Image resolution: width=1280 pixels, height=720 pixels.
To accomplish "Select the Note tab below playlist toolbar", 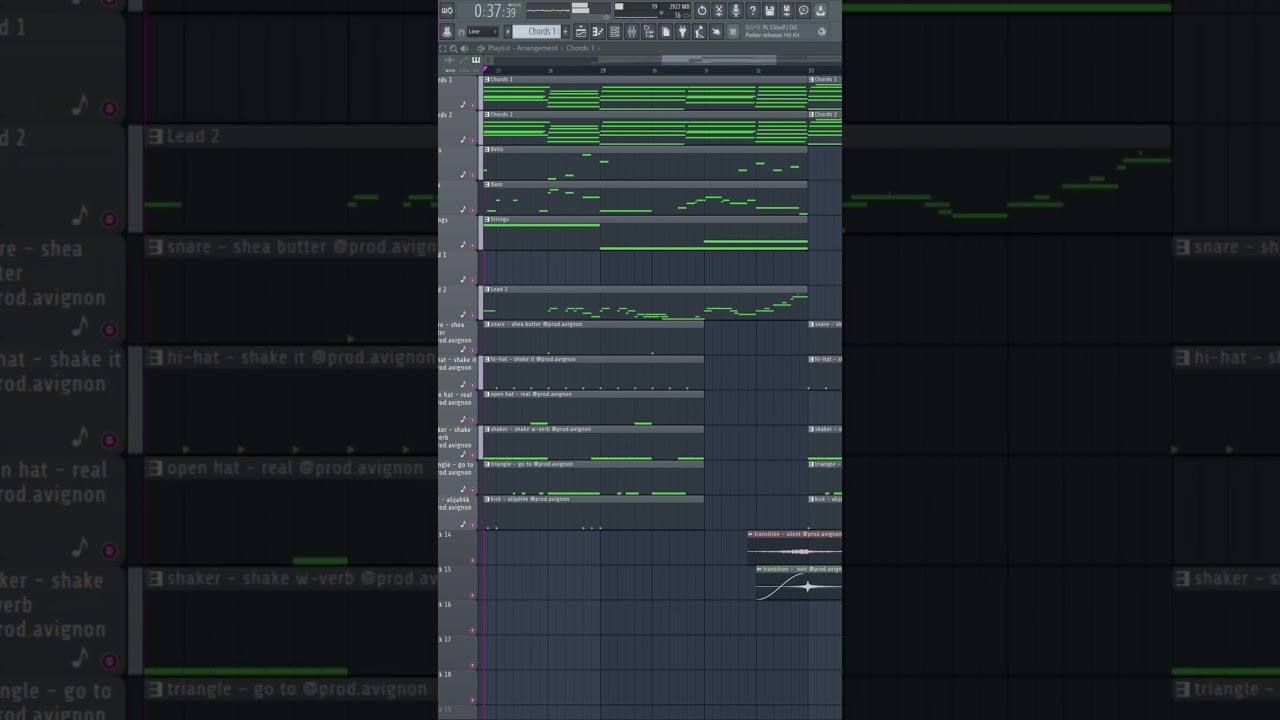I will [450, 70].
